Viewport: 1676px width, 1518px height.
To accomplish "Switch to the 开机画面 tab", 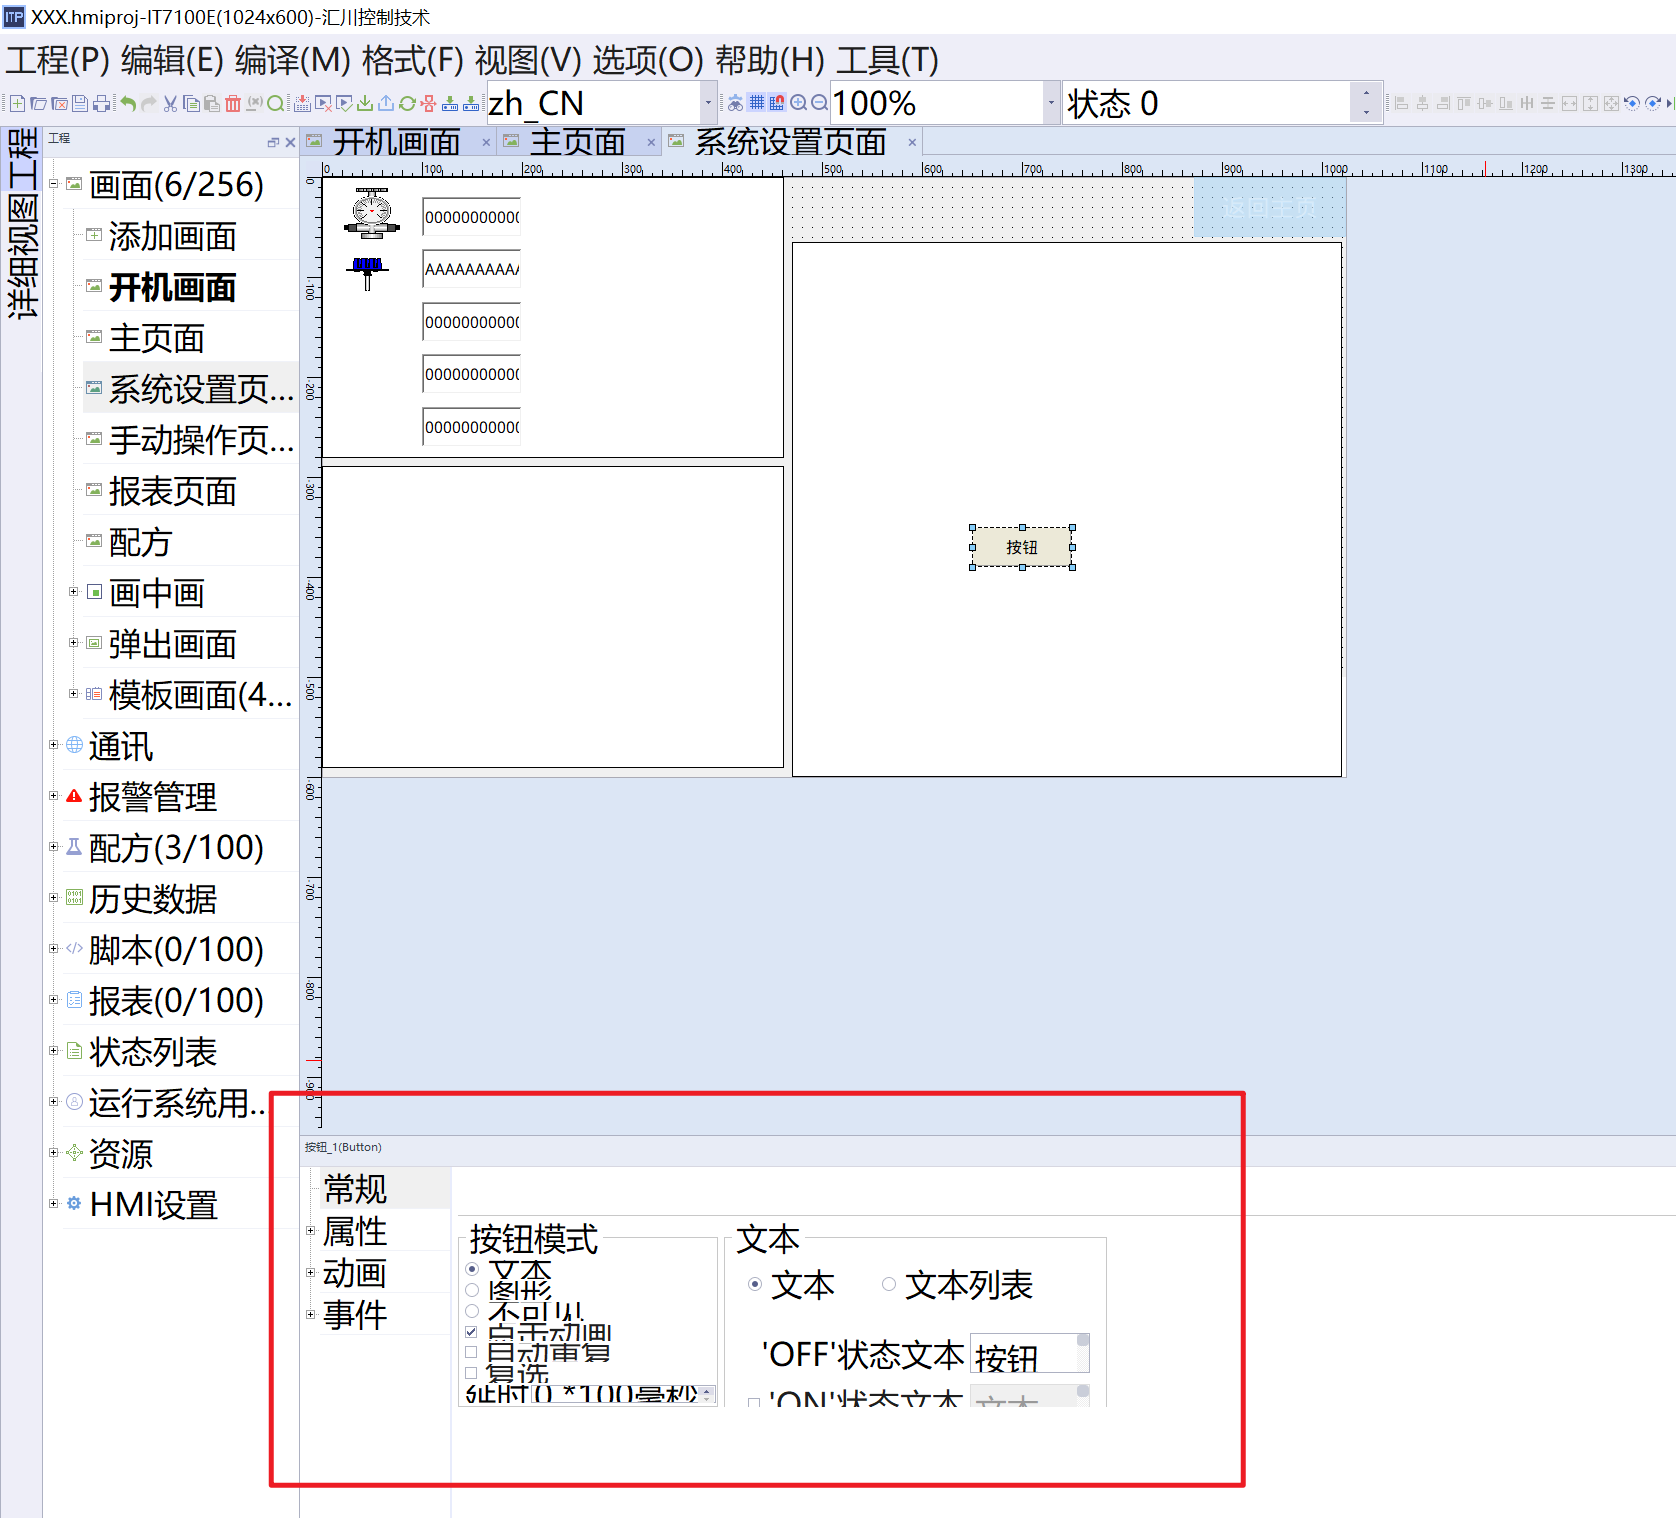I will [396, 142].
